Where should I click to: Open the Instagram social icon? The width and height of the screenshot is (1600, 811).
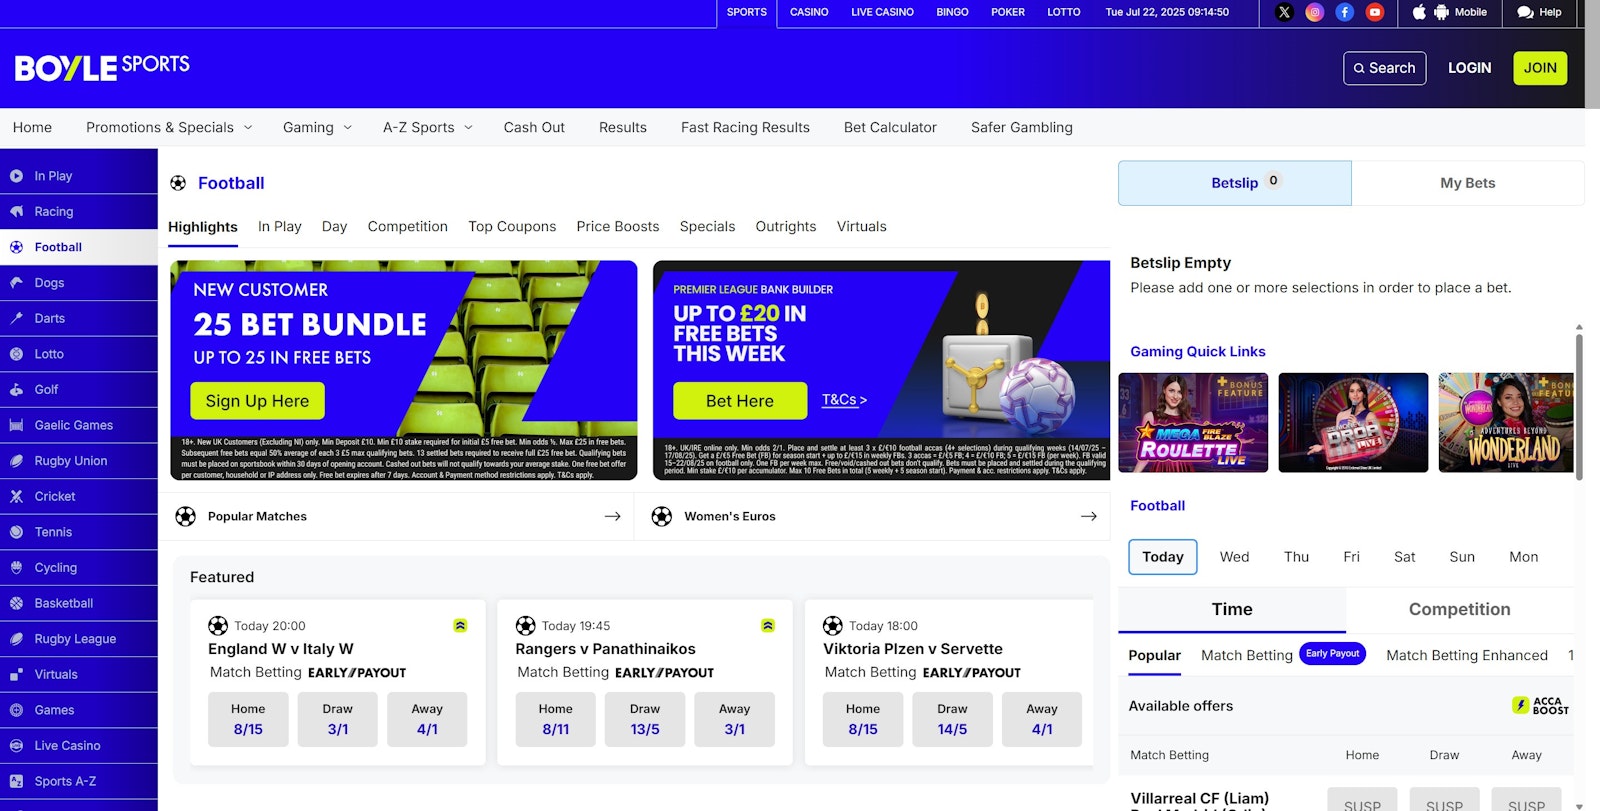[1315, 12]
